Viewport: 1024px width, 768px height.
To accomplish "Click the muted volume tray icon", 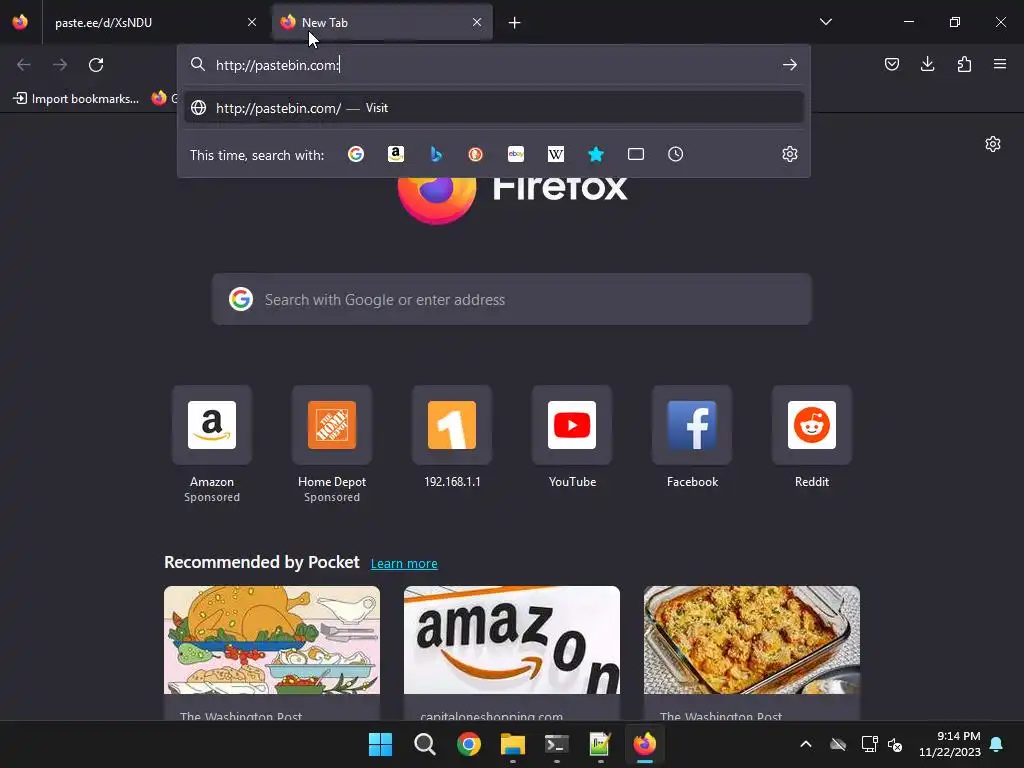I will point(895,744).
